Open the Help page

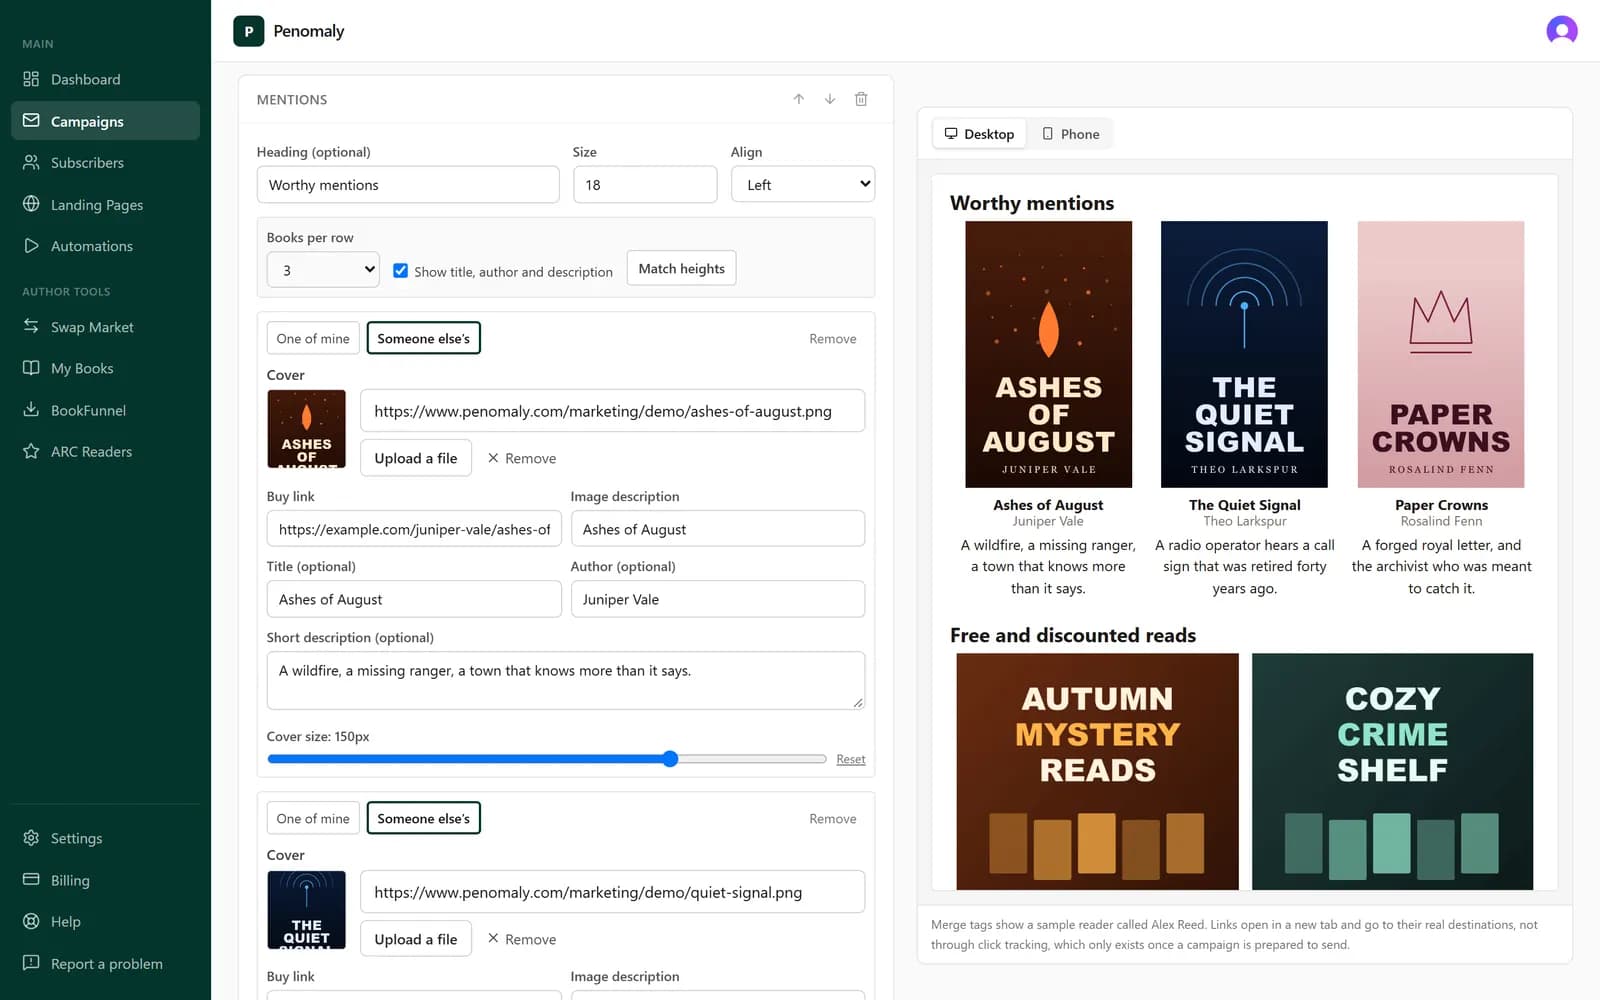(x=105, y=921)
